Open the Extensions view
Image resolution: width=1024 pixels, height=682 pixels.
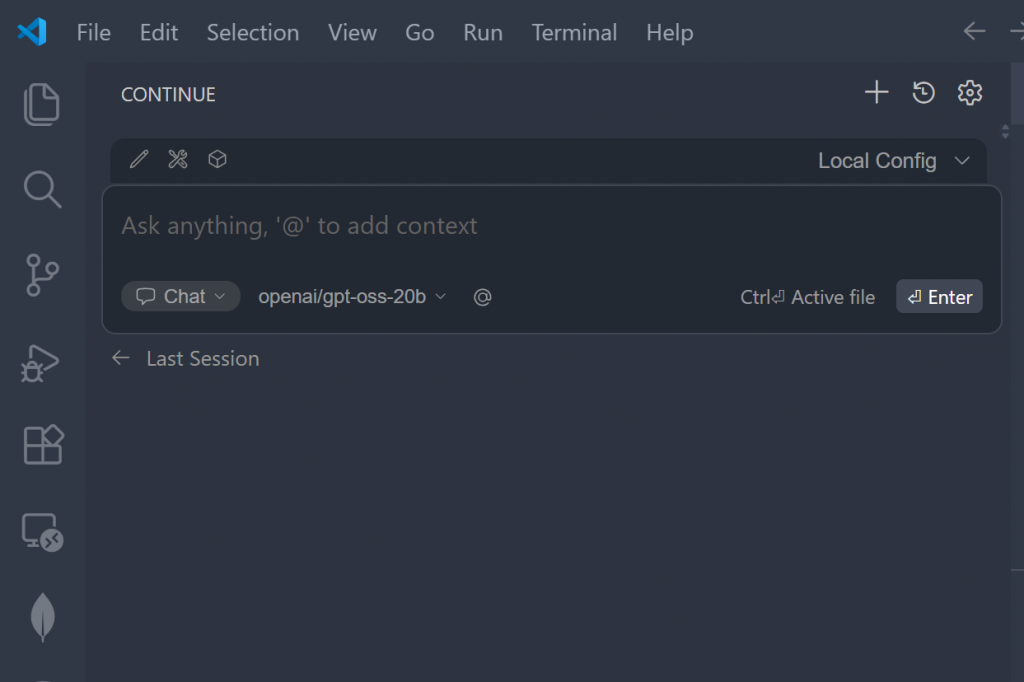point(43,445)
